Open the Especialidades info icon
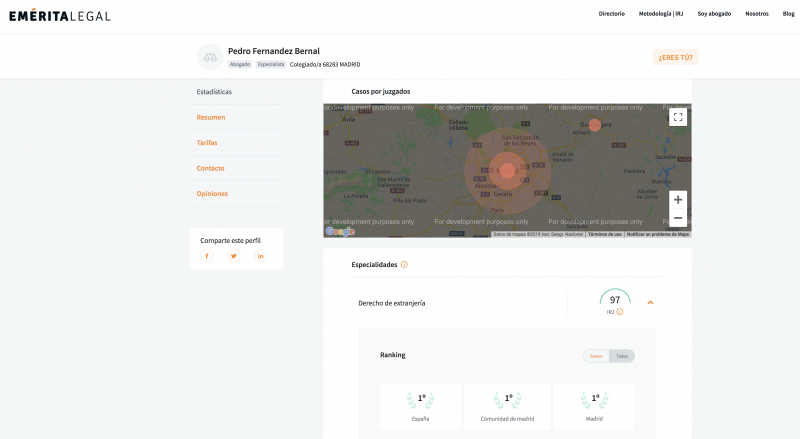The width and height of the screenshot is (800, 439). point(404,264)
